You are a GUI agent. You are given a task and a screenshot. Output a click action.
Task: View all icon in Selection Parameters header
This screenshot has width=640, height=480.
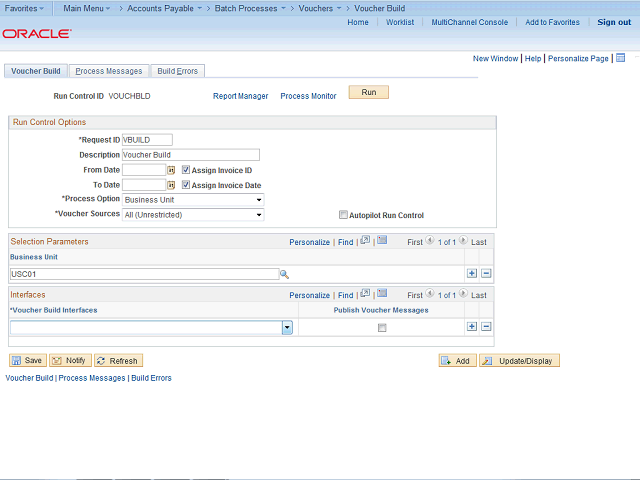365,240
